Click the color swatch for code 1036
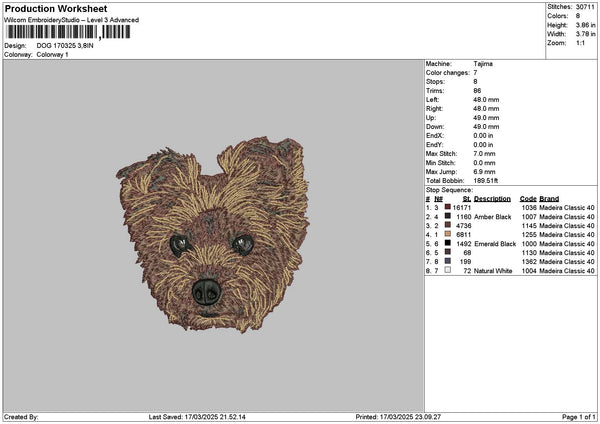The image size is (600, 424). (x=449, y=207)
